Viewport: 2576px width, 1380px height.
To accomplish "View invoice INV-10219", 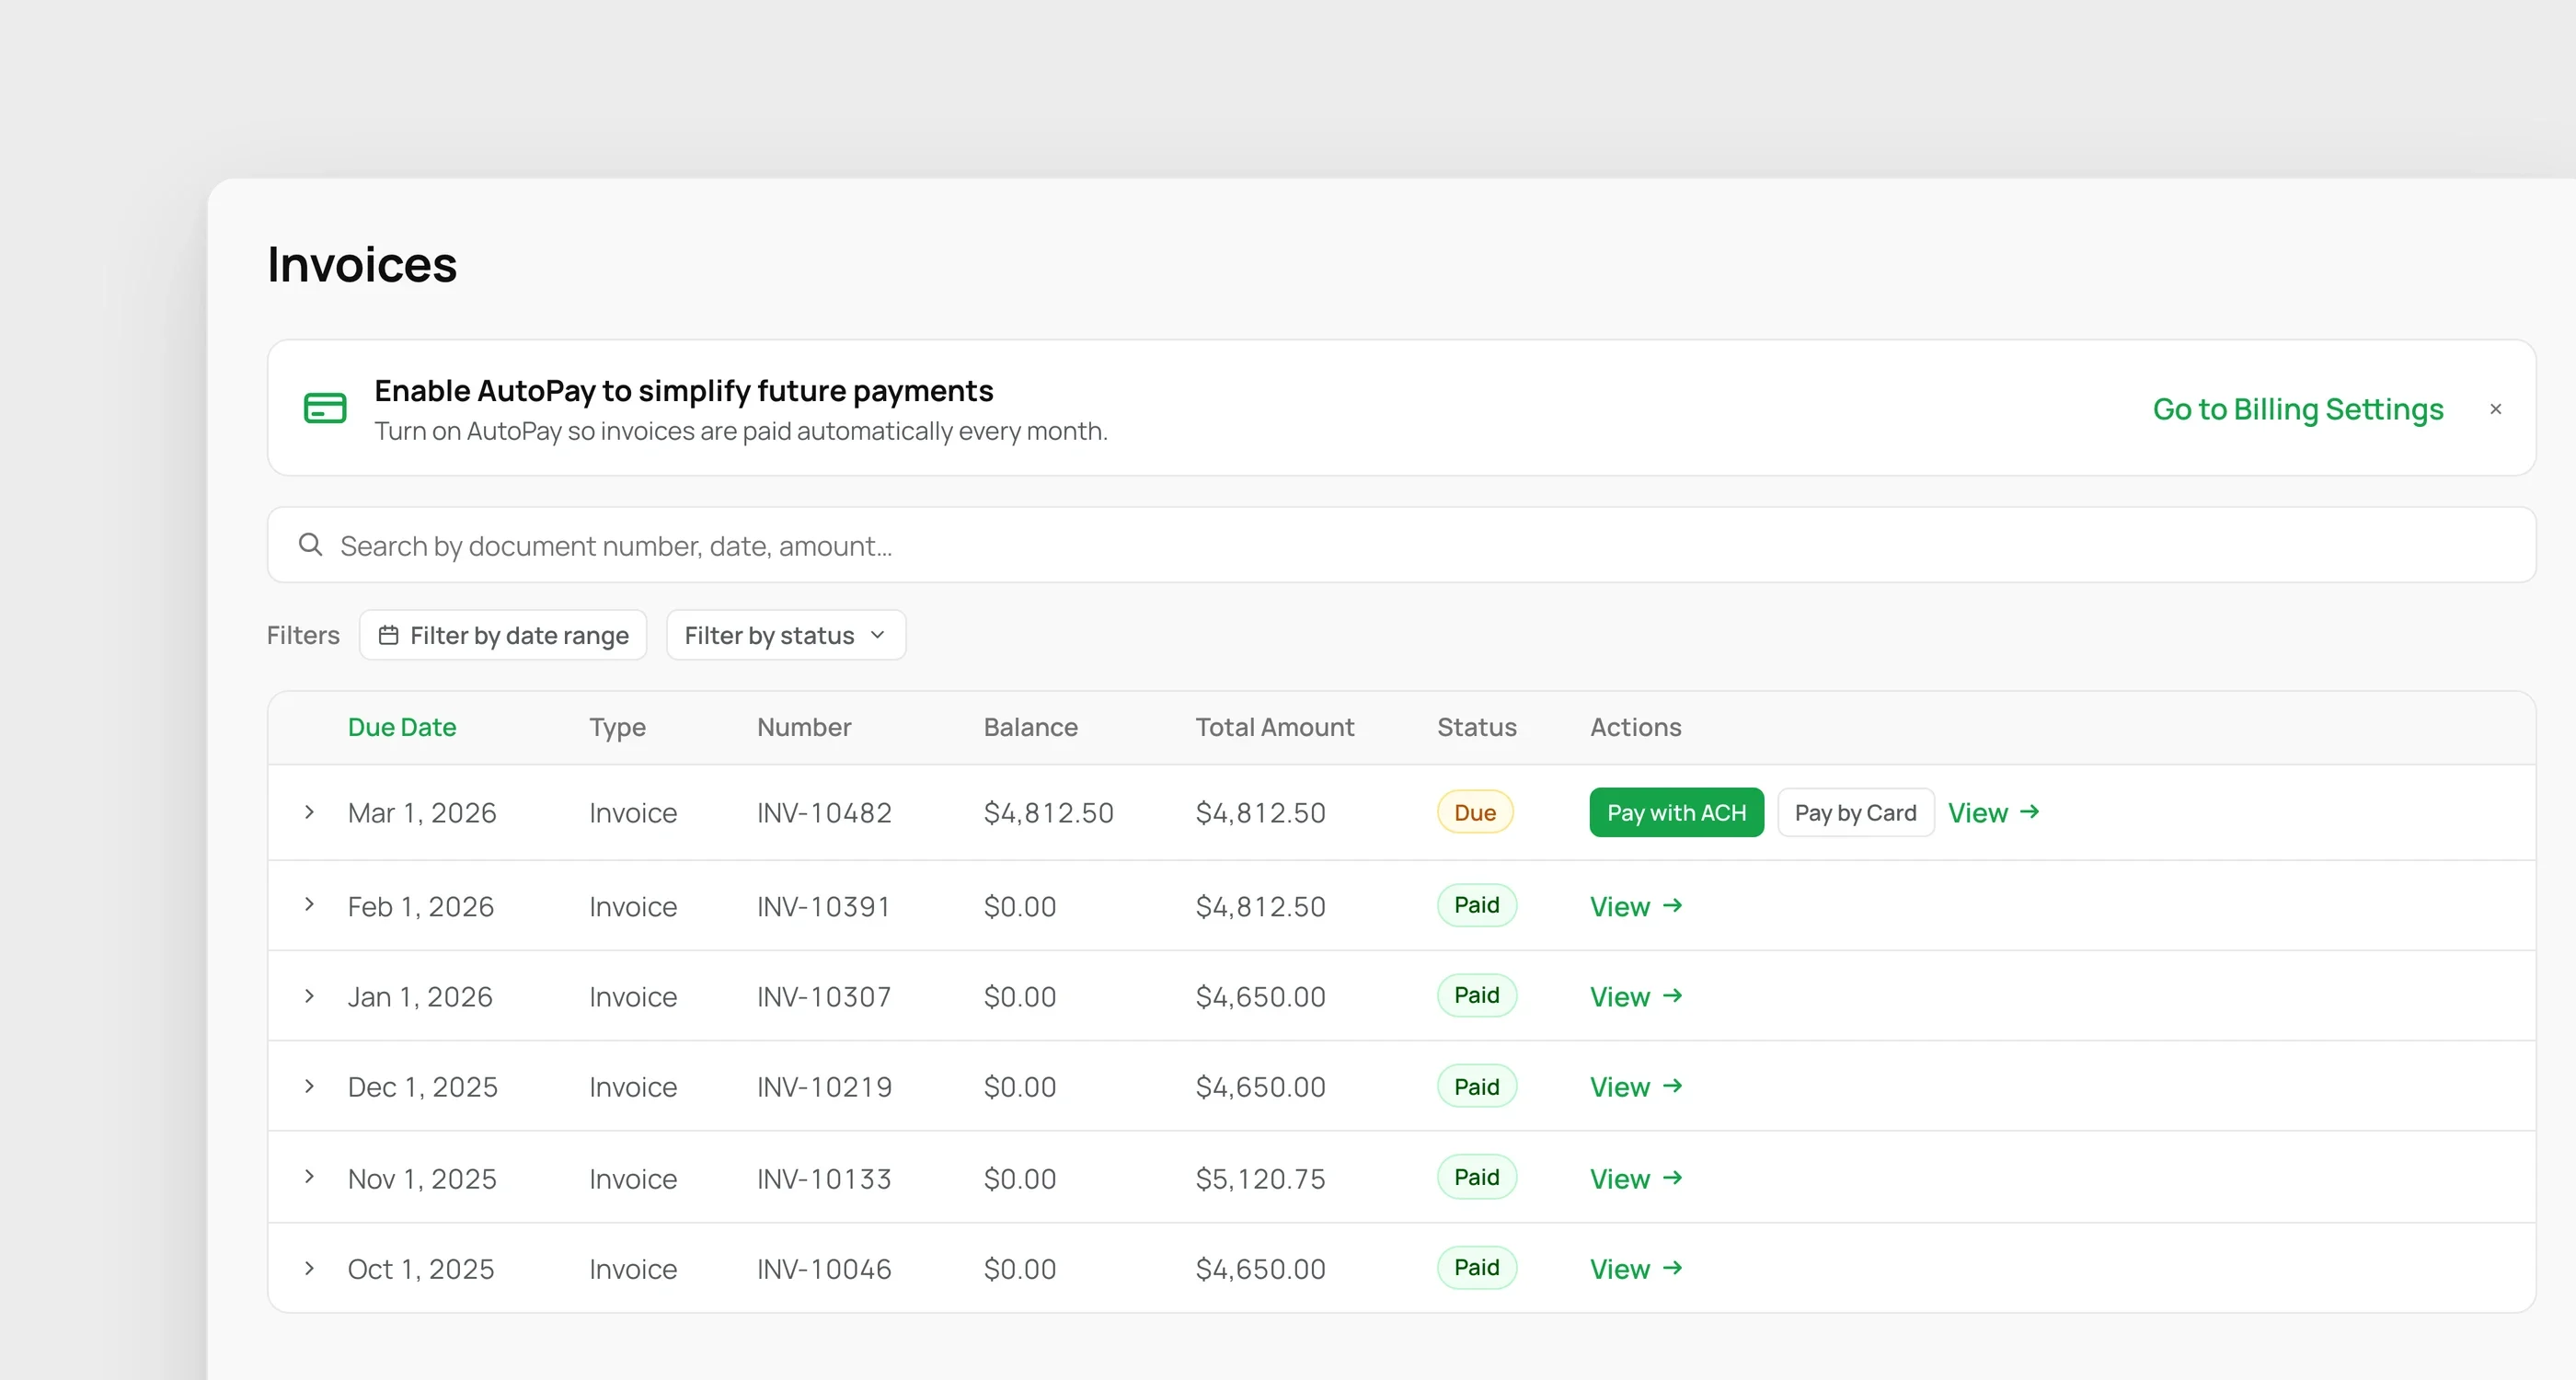I will (1636, 1086).
